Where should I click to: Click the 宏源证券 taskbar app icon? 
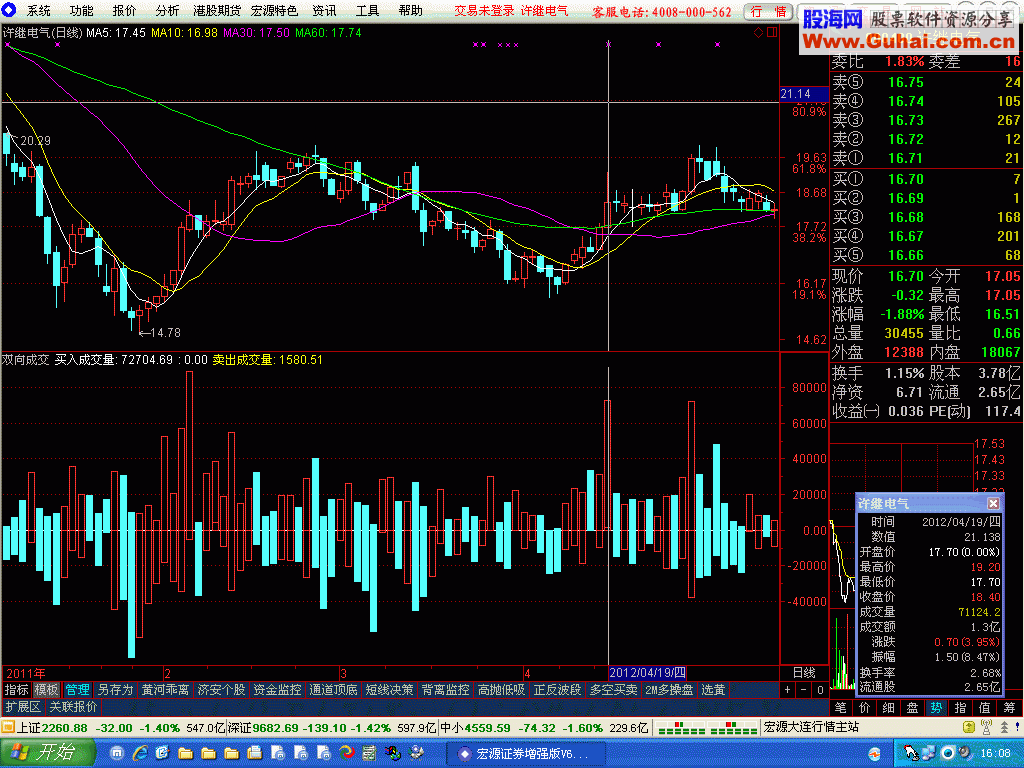coord(464,754)
